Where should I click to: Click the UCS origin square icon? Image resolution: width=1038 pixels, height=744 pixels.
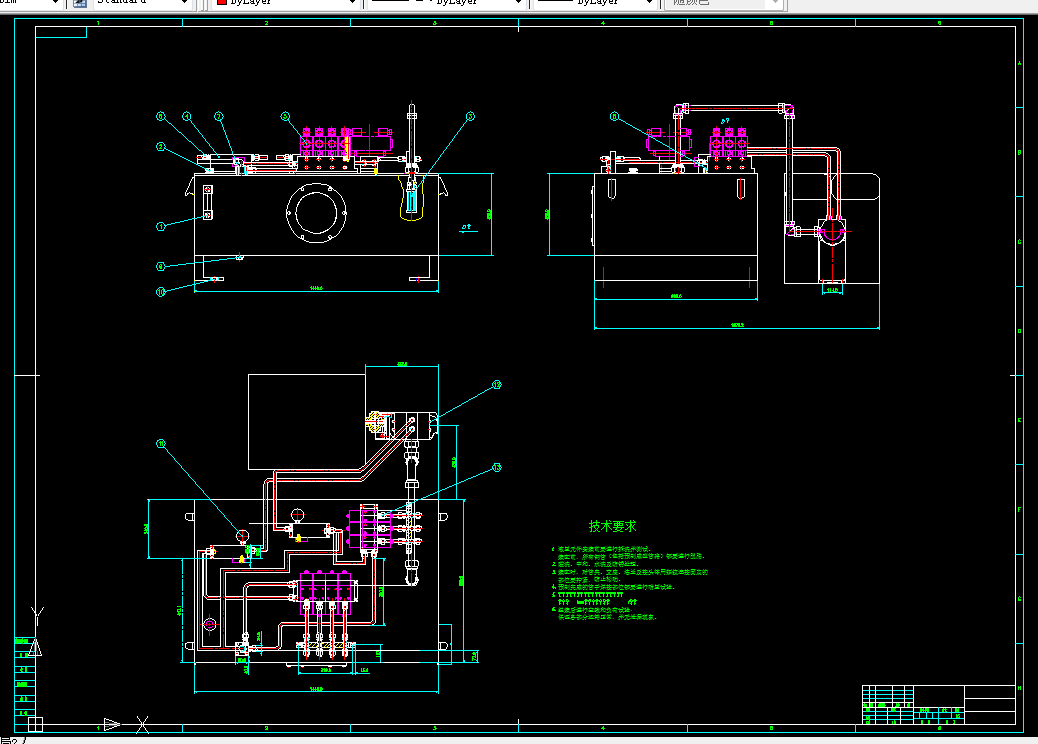(36, 724)
